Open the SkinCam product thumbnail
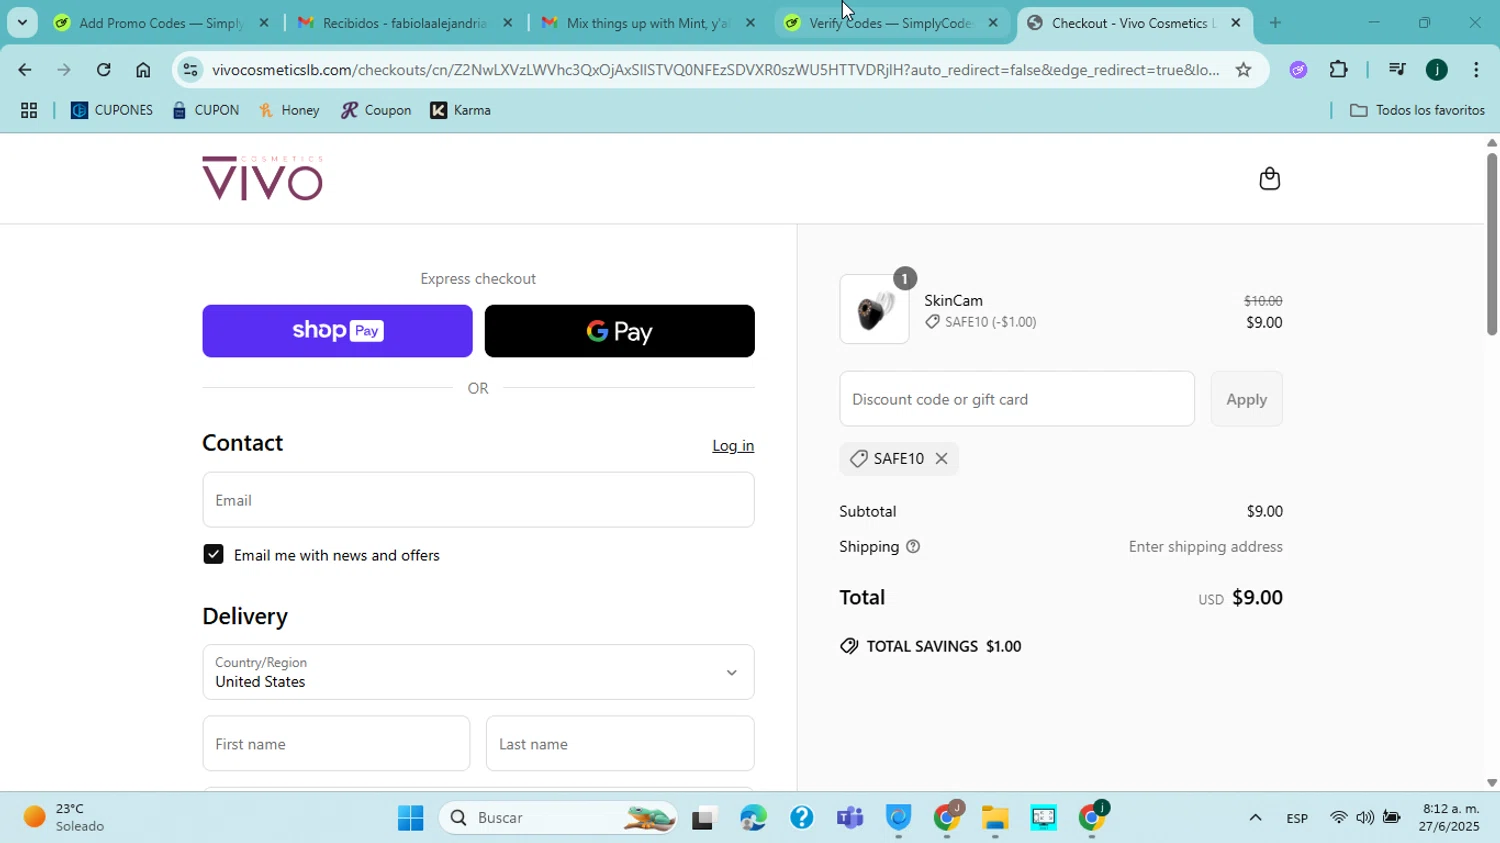The width and height of the screenshot is (1500, 843). pyautogui.click(x=874, y=309)
